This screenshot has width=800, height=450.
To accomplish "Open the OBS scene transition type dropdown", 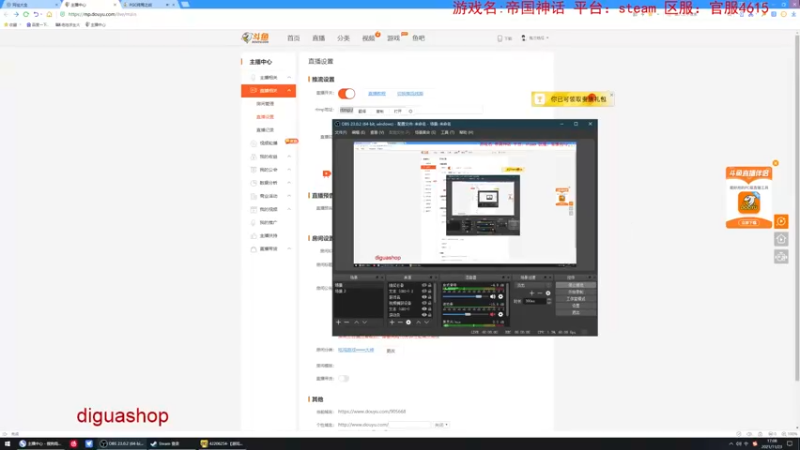I will click(533, 286).
